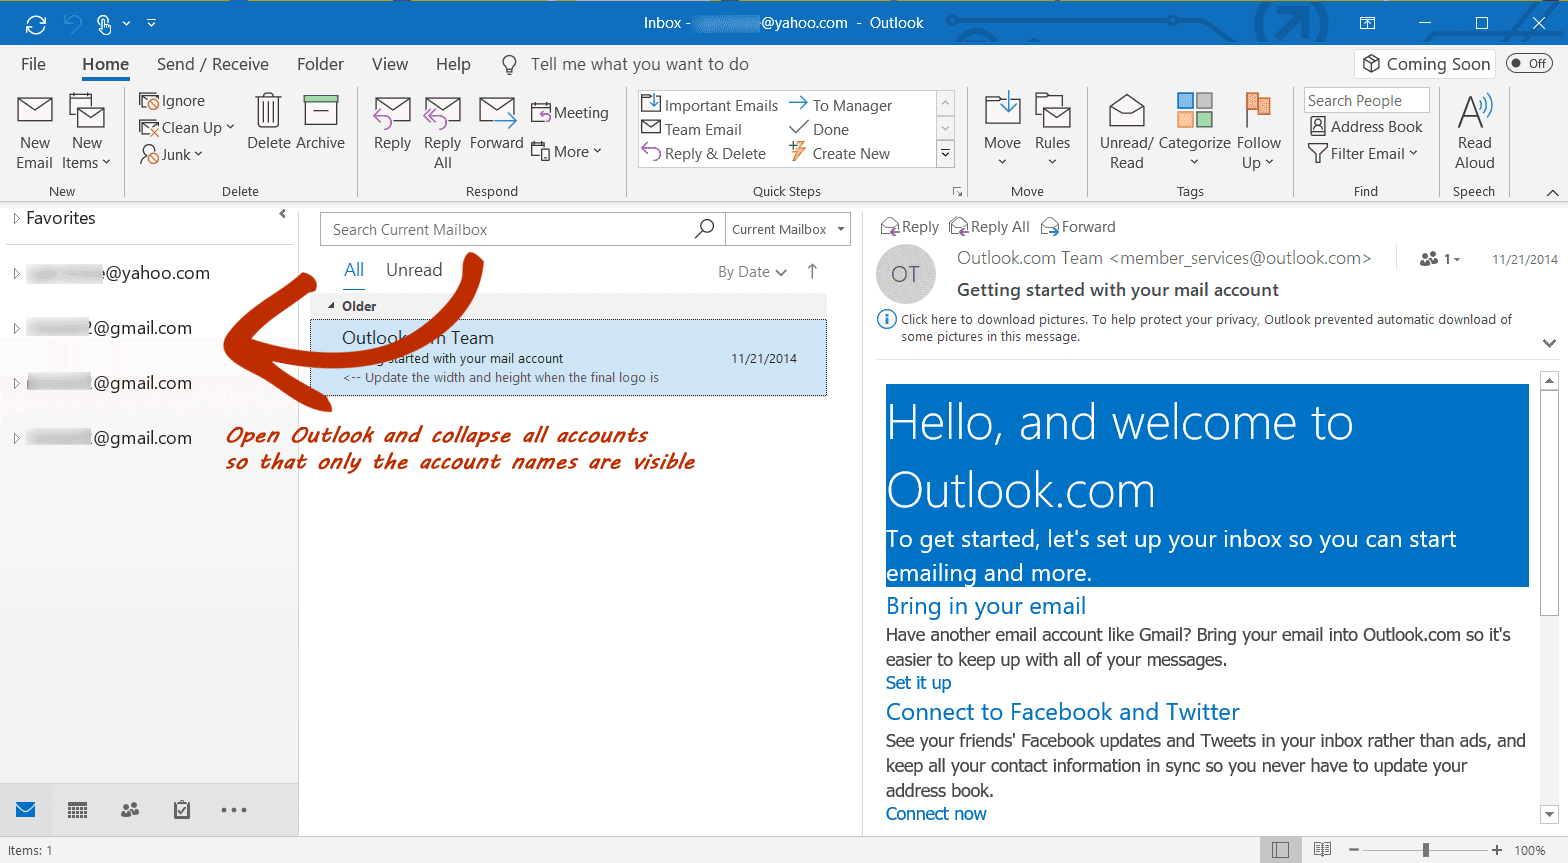The image size is (1568, 863).
Task: Click 'Connect to Facebook and Twitter' link
Action: click(x=1063, y=712)
